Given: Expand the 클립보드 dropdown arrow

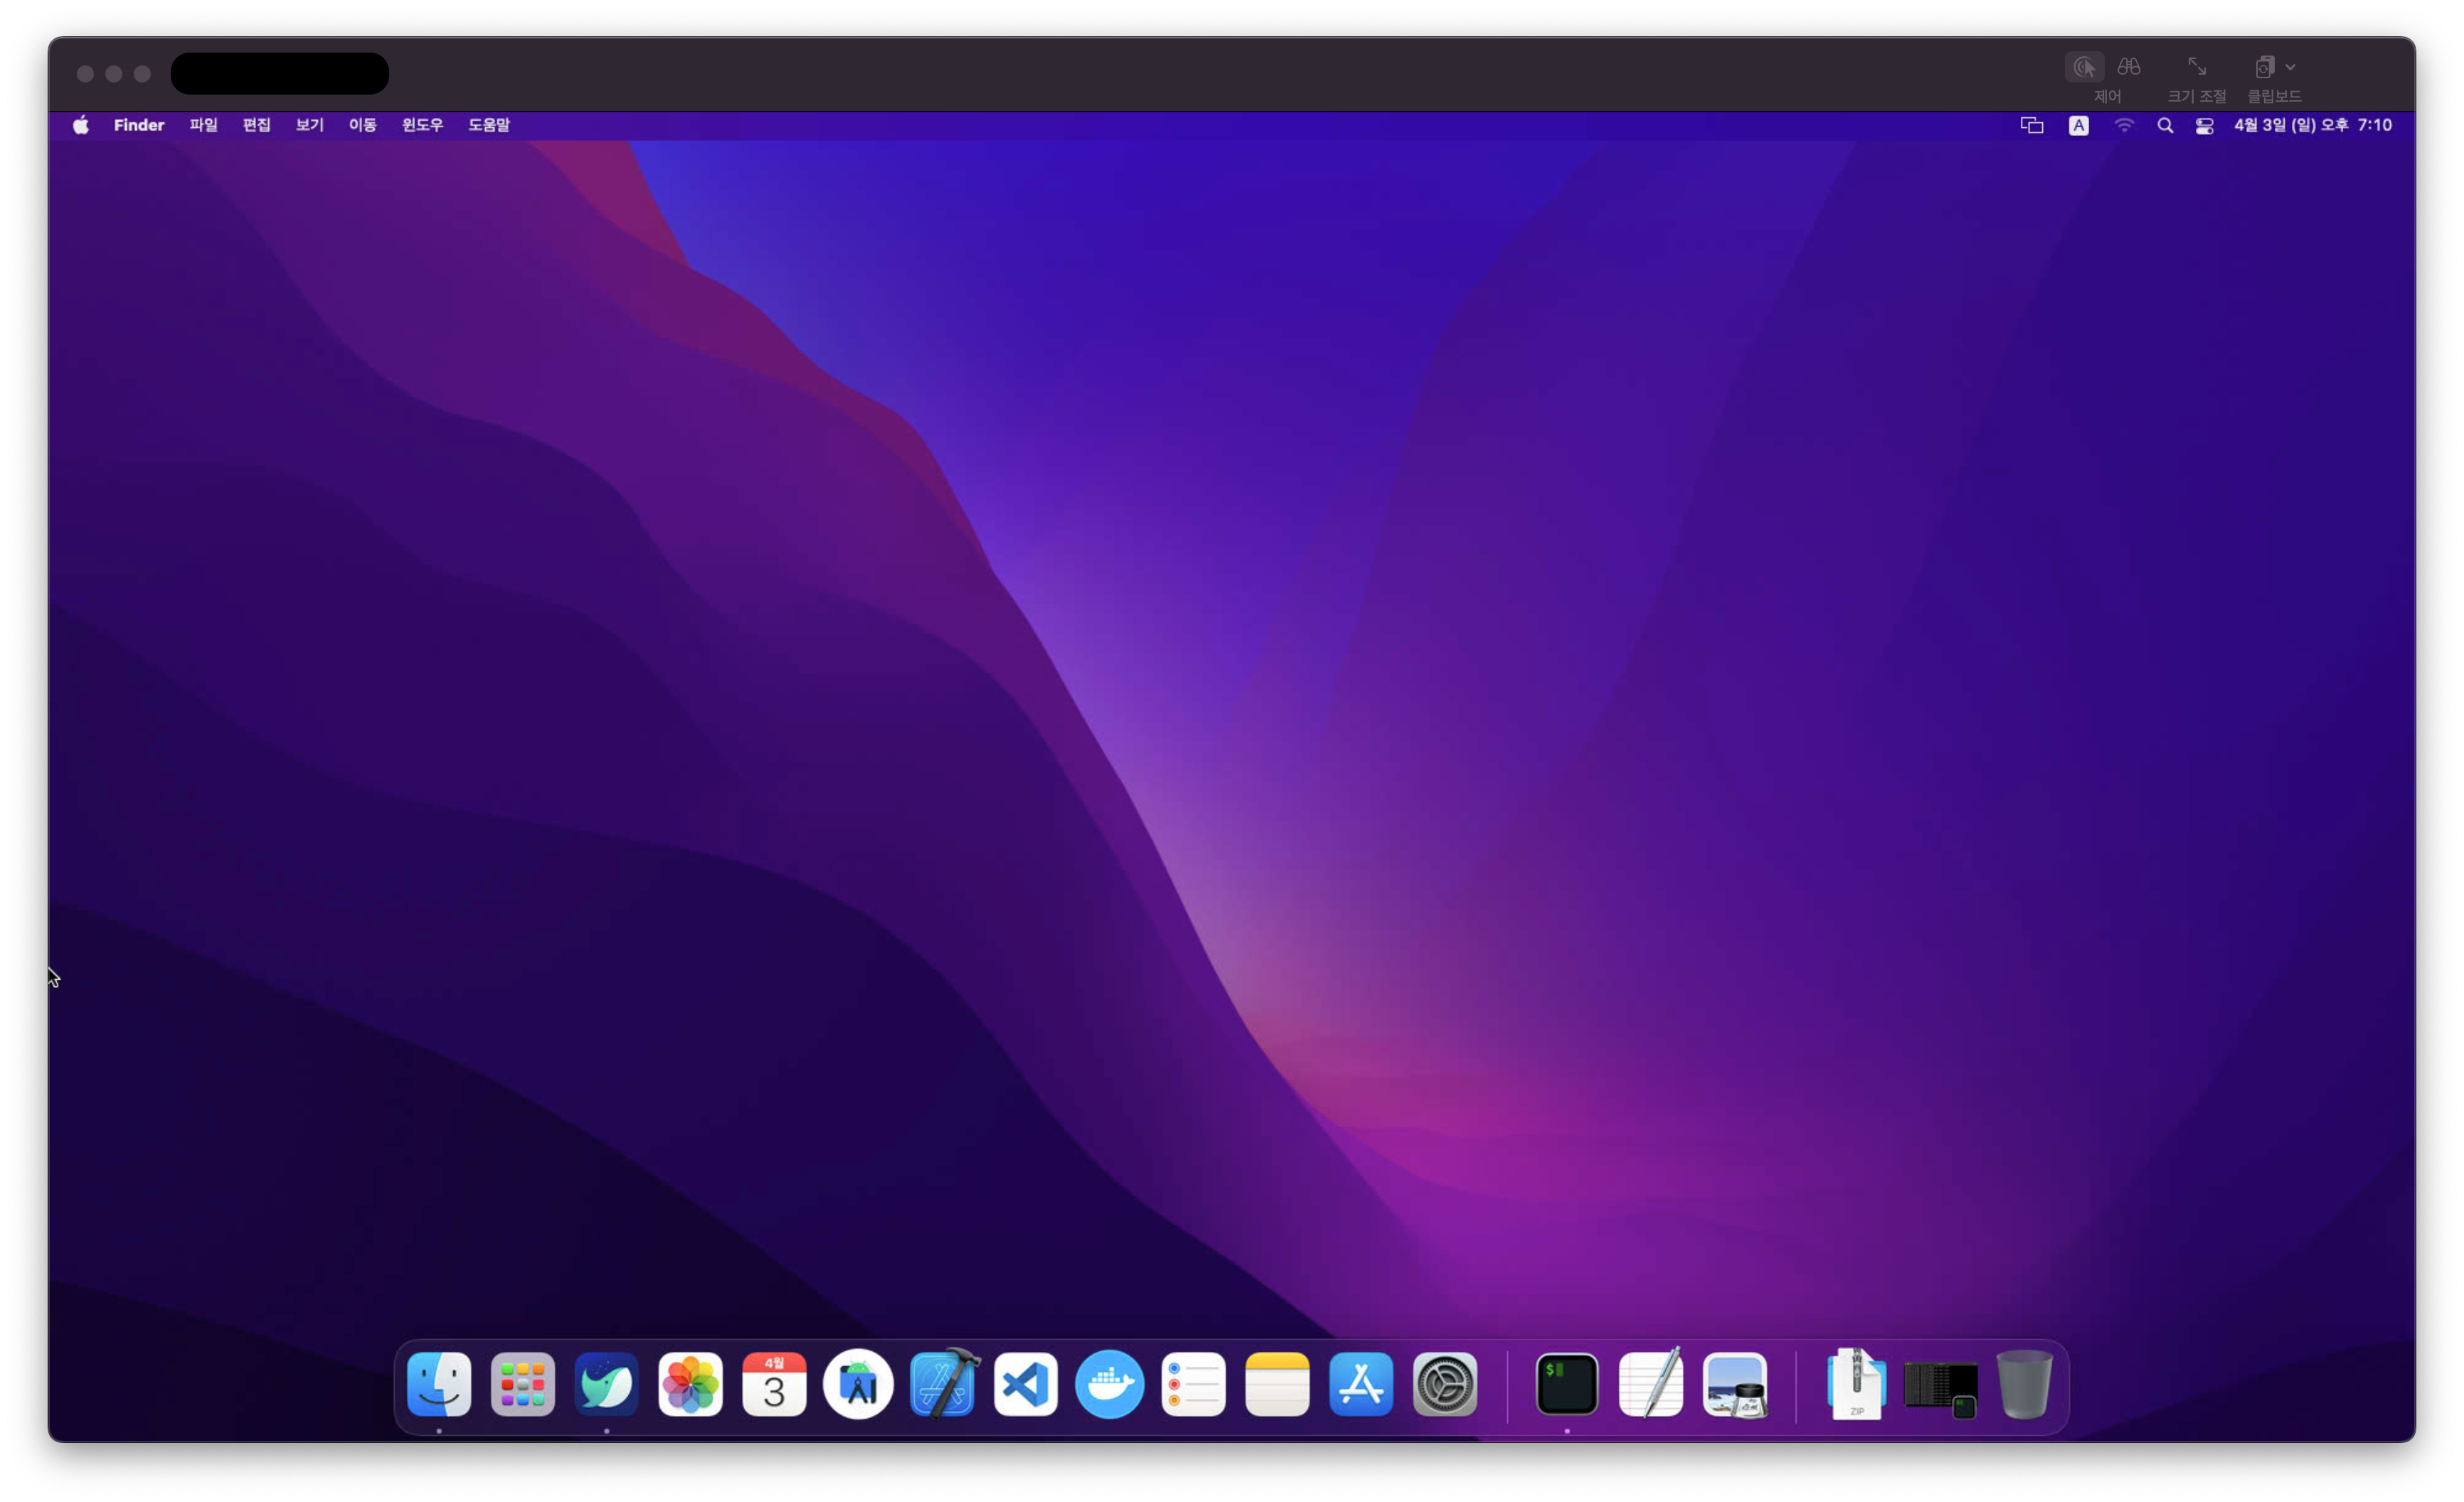Looking at the screenshot, I should pos(2290,67).
